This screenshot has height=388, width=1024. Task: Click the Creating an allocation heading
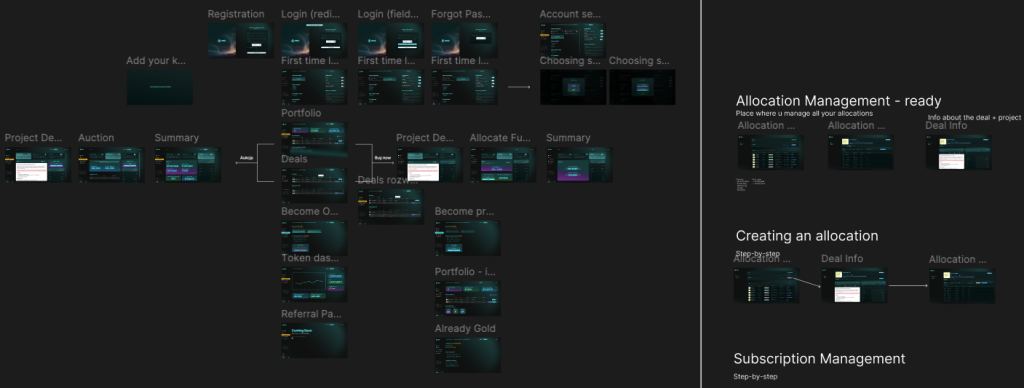807,236
